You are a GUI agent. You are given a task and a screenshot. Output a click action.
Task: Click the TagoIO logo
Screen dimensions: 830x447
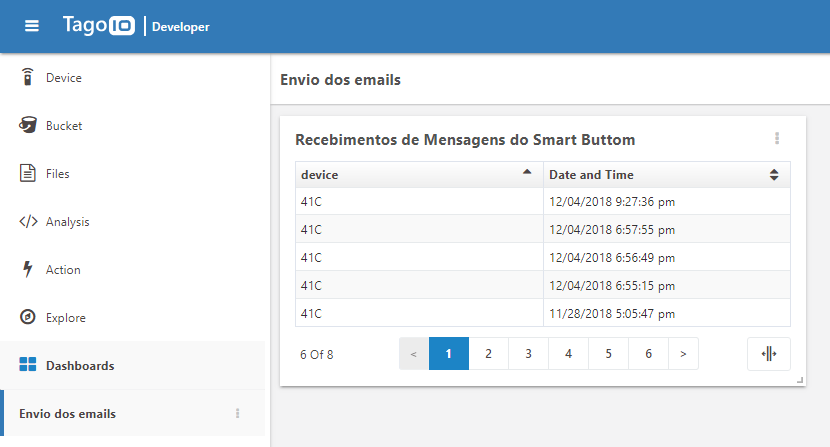pos(99,25)
